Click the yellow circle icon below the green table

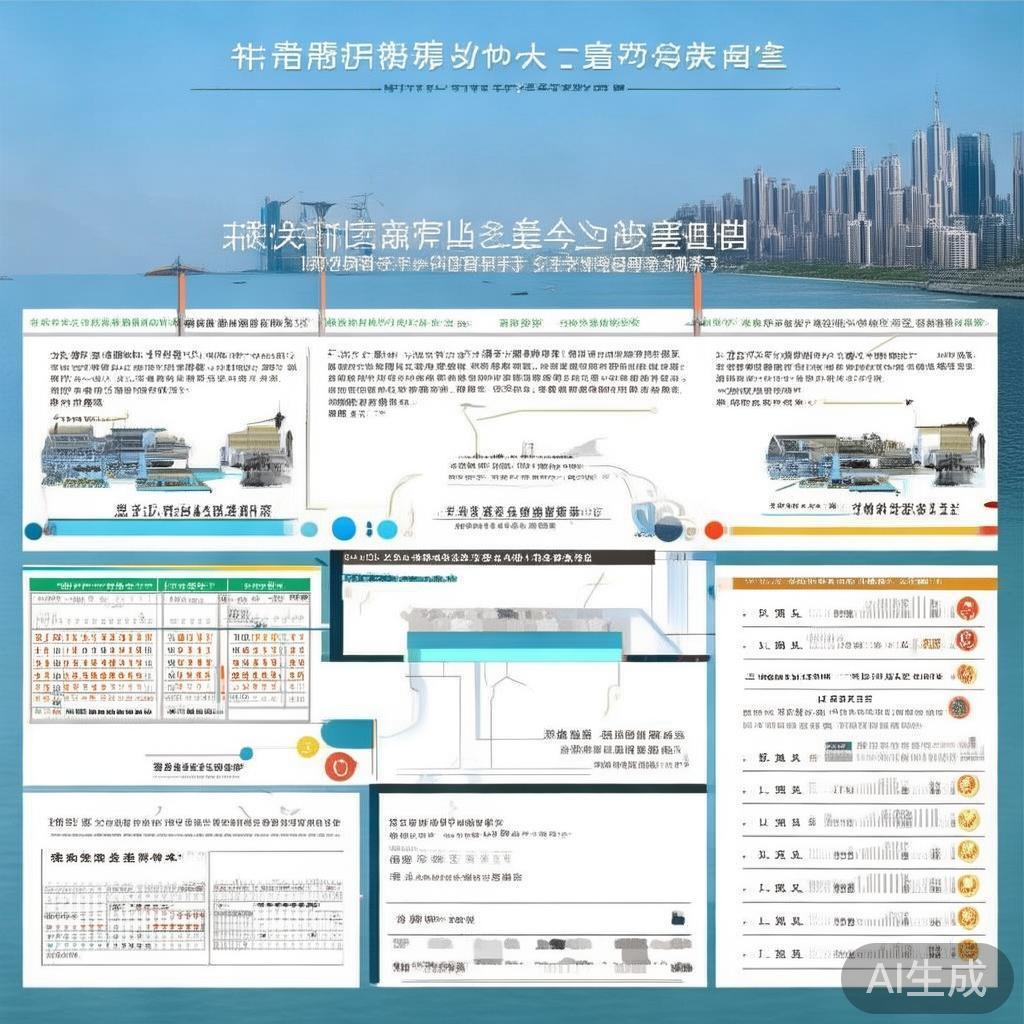pyautogui.click(x=307, y=746)
